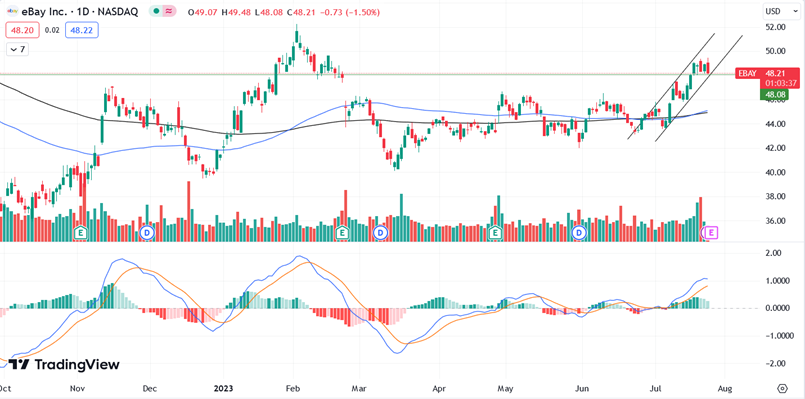Click the 42.00 price axis label
This screenshot has height=399, width=805.
[x=775, y=148]
